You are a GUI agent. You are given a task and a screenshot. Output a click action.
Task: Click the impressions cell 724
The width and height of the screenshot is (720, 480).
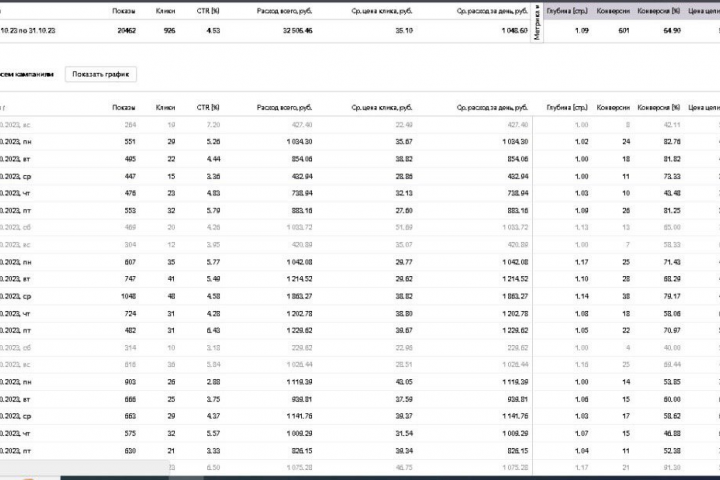130,314
